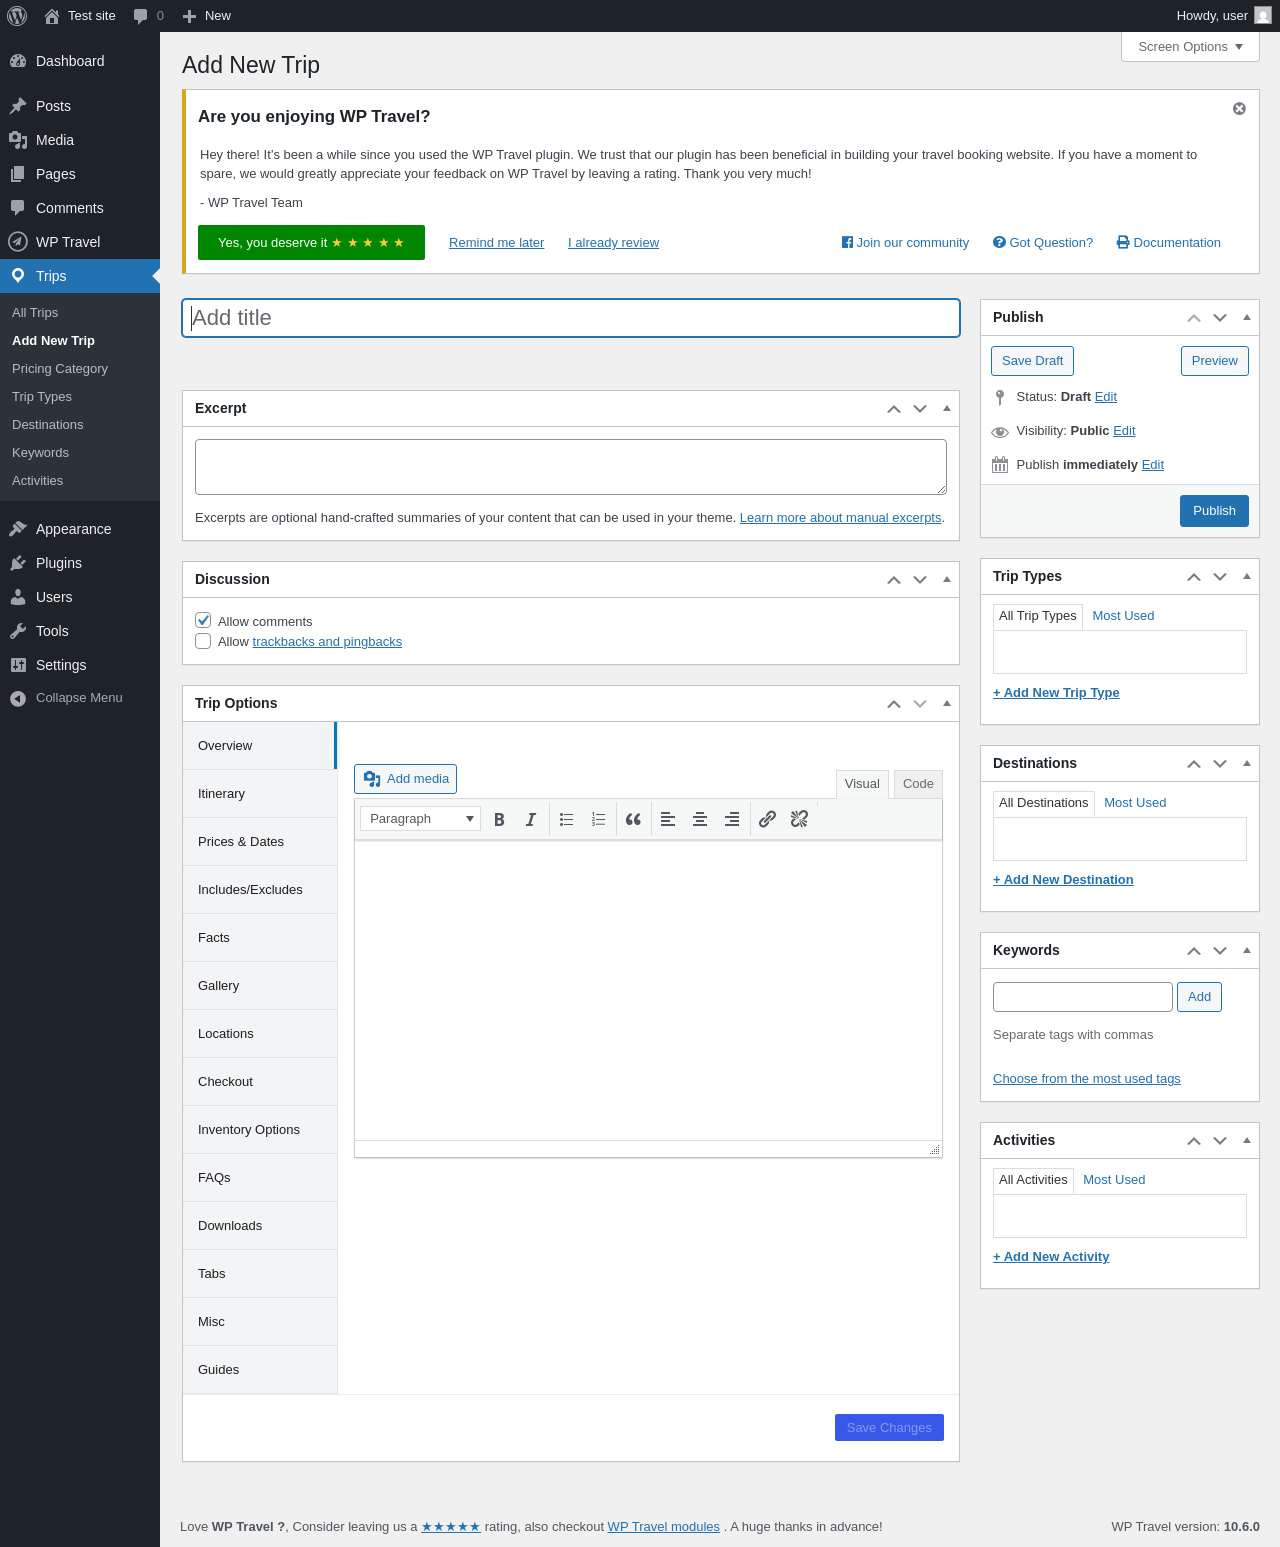Select the Gallery tab in Trip Options
The image size is (1280, 1547).
click(260, 986)
